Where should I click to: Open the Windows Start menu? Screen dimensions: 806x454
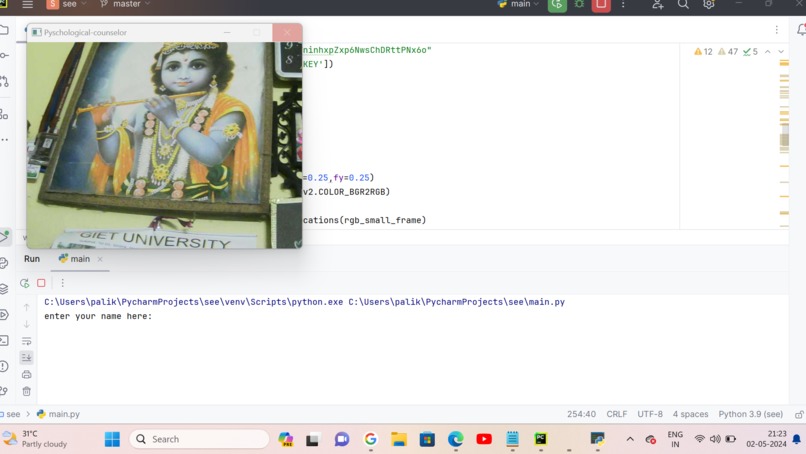click(112, 439)
